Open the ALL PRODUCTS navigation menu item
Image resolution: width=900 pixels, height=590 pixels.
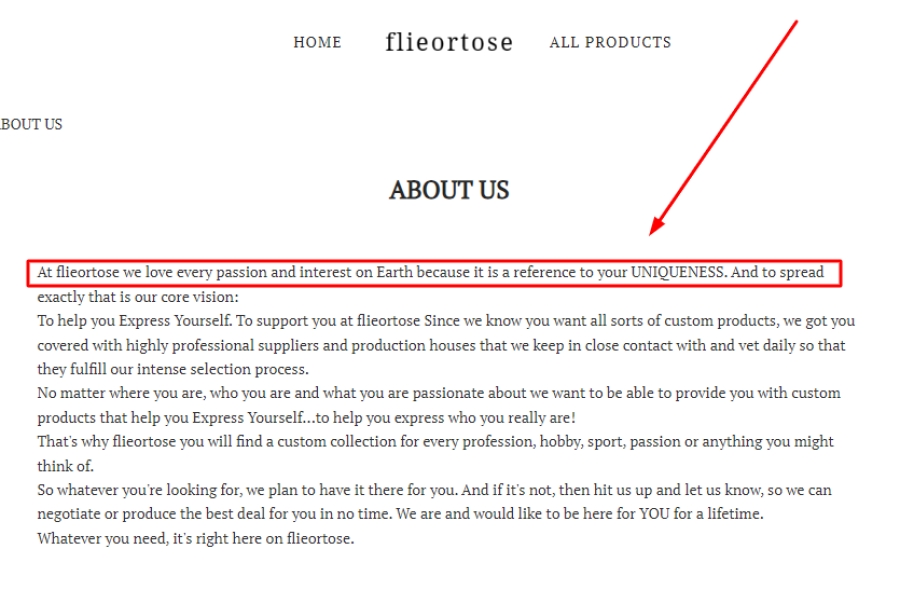[x=610, y=42]
